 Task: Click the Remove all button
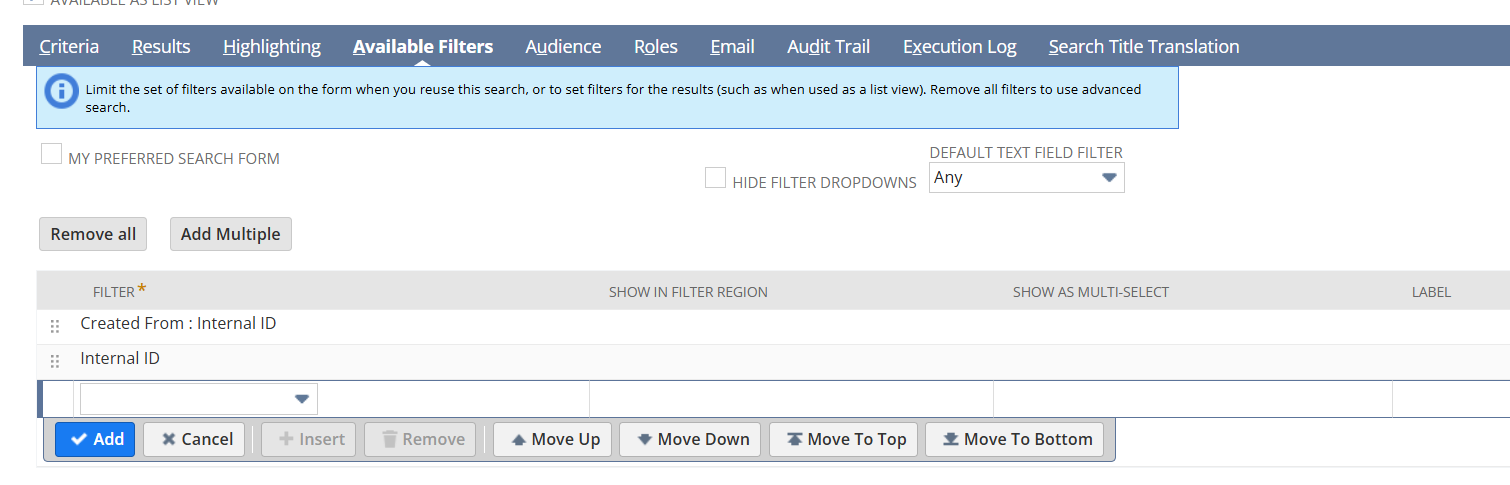tap(93, 234)
